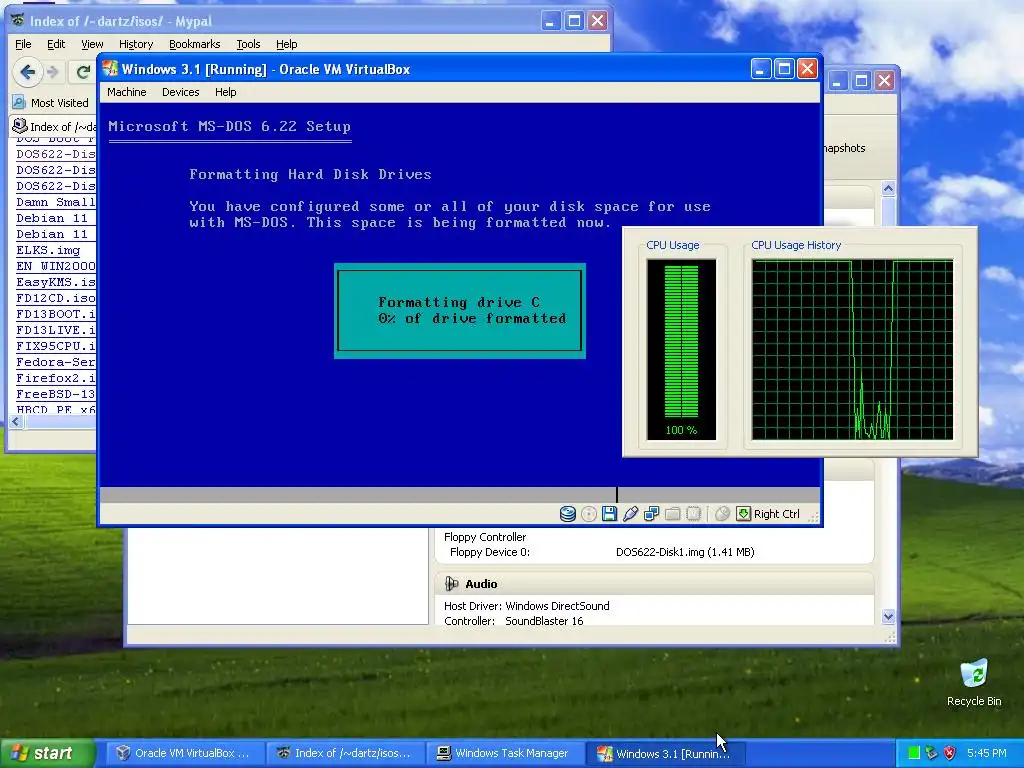The height and width of the screenshot is (768, 1024).
Task: Click the red security shield tray icon
Action: point(950,753)
